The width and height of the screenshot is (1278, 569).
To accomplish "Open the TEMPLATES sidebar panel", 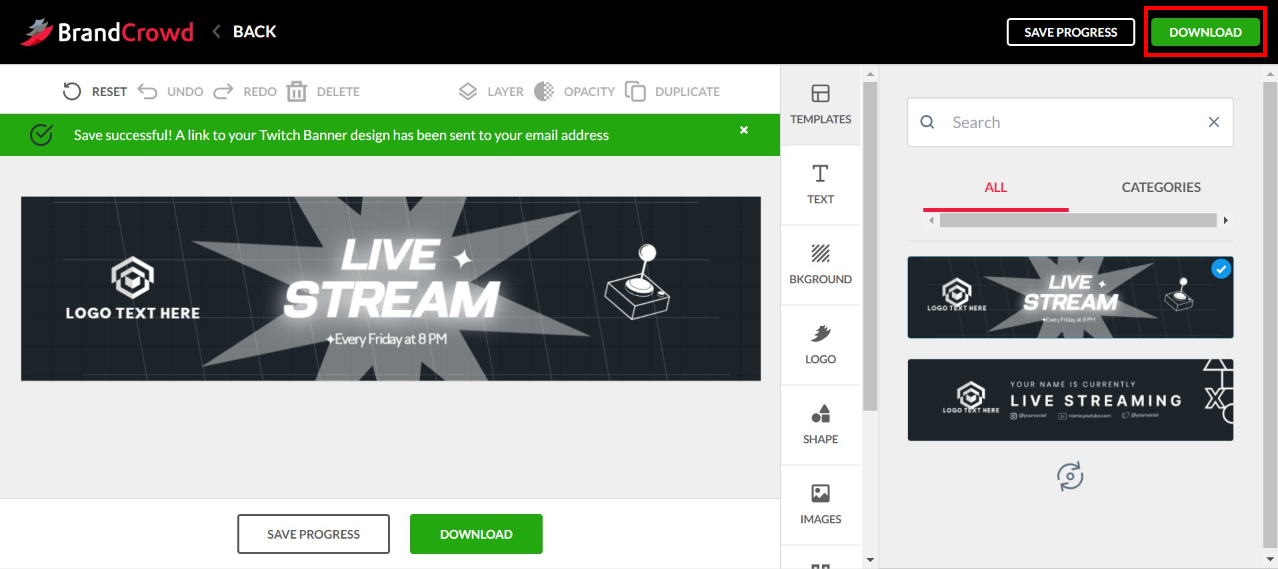I will [x=820, y=104].
